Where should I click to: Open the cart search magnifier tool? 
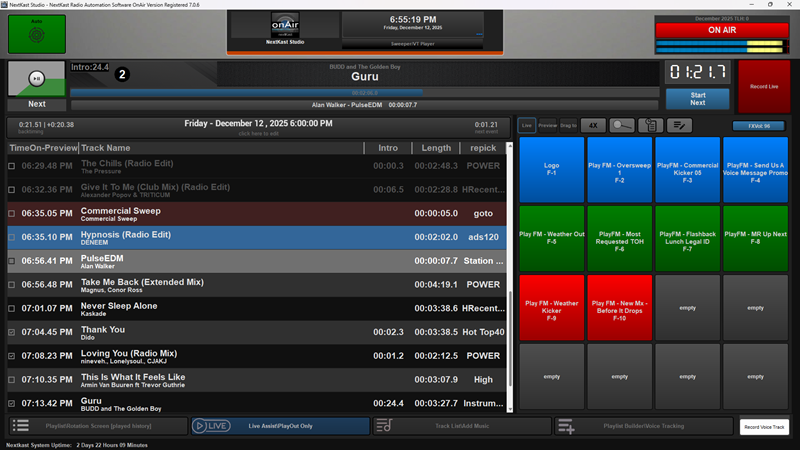622,126
